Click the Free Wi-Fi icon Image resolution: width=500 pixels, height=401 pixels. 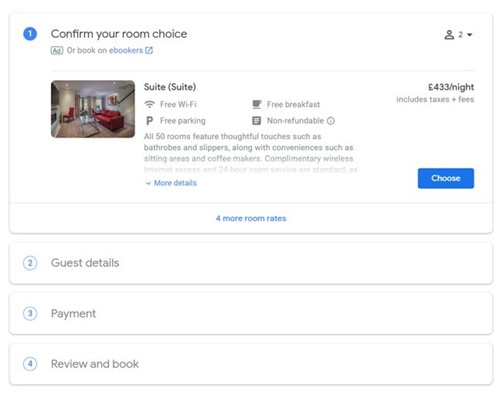click(149, 104)
